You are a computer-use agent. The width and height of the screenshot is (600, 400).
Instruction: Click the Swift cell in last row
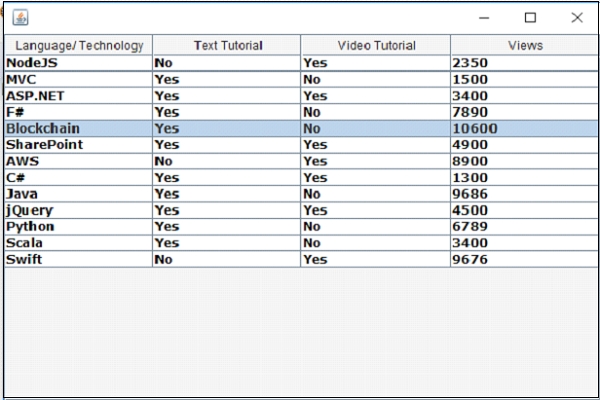78,259
